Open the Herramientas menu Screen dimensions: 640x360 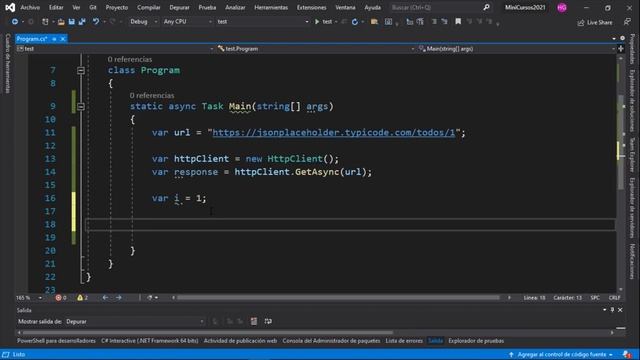[x=271, y=7]
